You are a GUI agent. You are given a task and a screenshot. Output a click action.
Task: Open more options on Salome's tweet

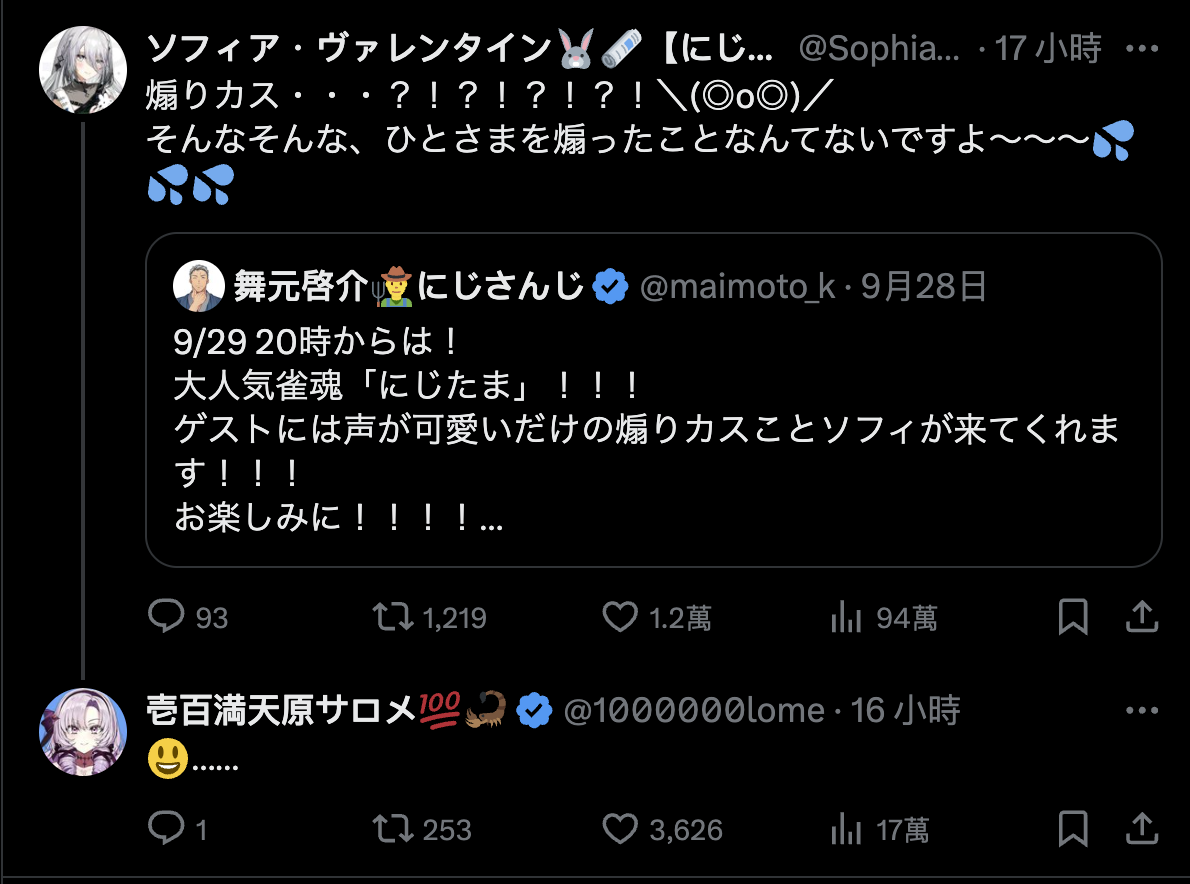(x=1141, y=711)
